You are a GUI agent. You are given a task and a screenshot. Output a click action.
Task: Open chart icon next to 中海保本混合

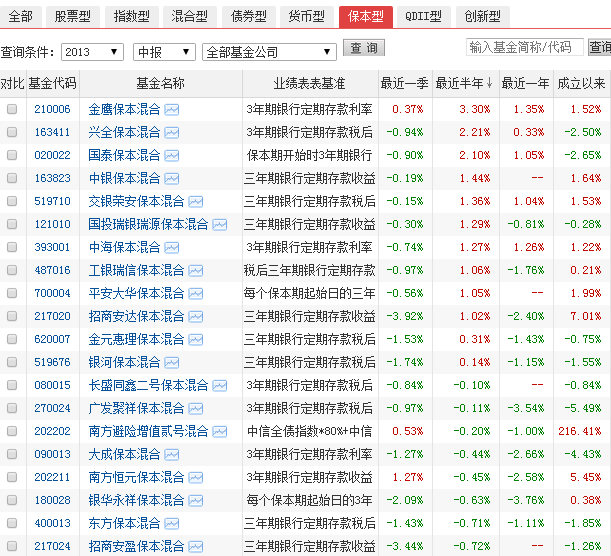tap(171, 248)
